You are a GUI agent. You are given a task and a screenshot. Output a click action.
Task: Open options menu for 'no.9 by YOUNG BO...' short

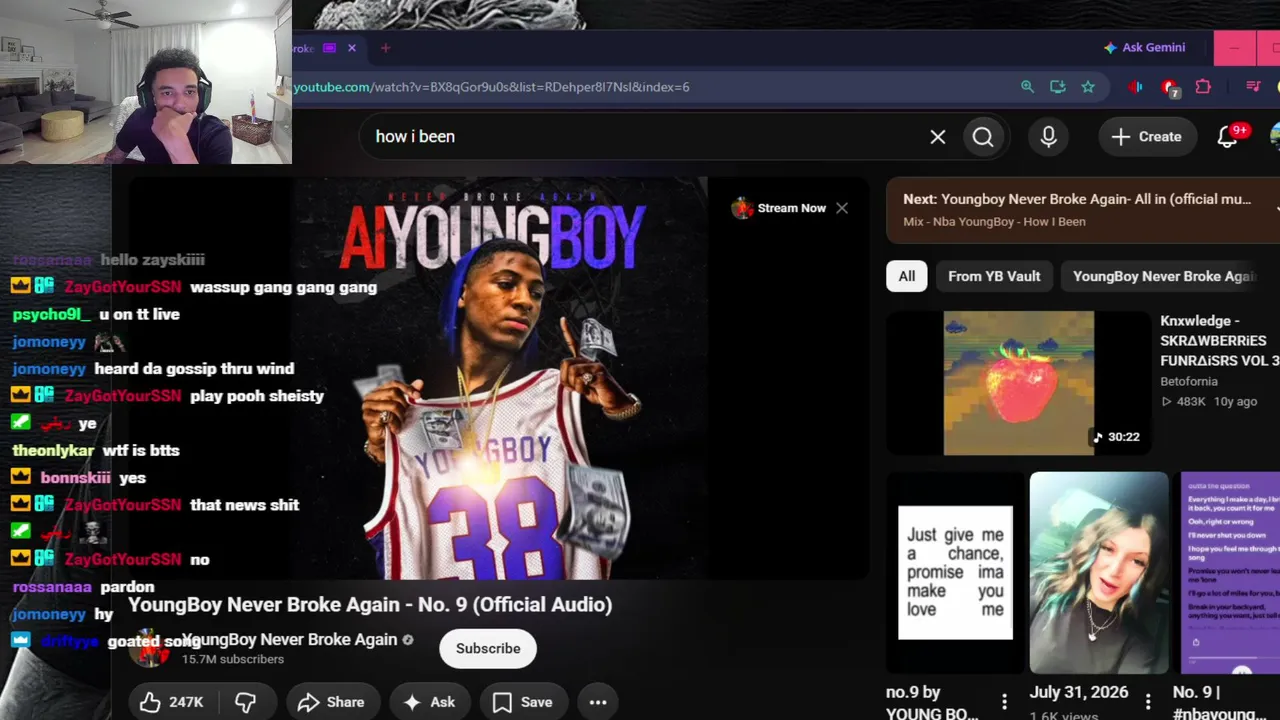[1004, 702]
